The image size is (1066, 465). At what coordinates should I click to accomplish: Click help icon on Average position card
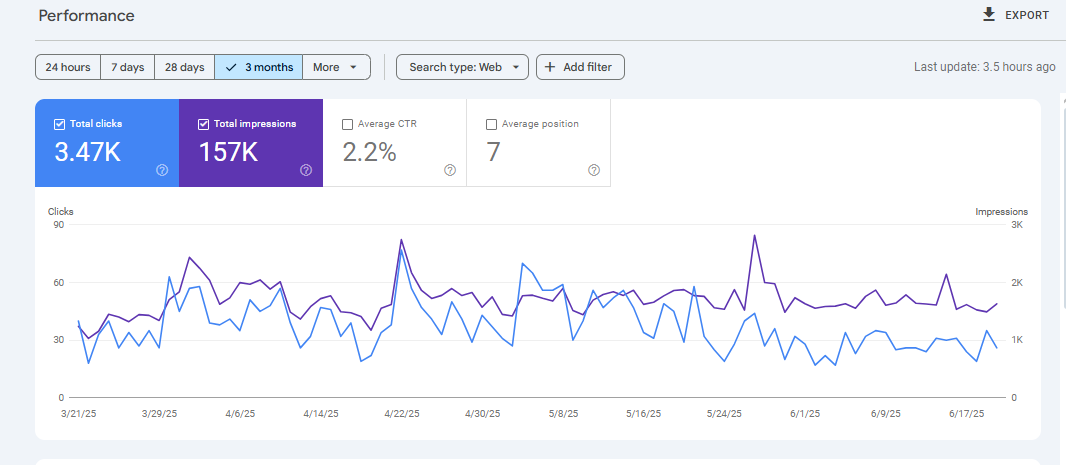pyautogui.click(x=594, y=170)
